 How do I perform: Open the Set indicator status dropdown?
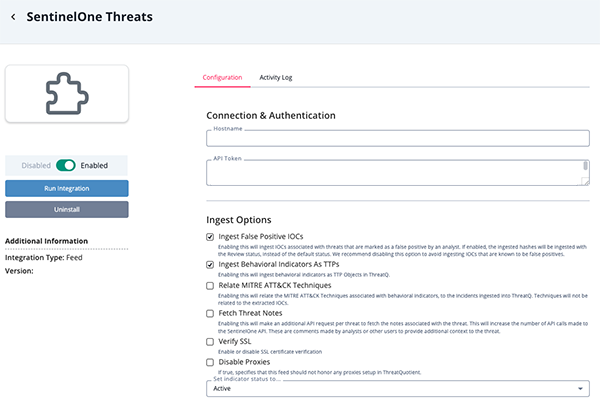pyautogui.click(x=398, y=388)
